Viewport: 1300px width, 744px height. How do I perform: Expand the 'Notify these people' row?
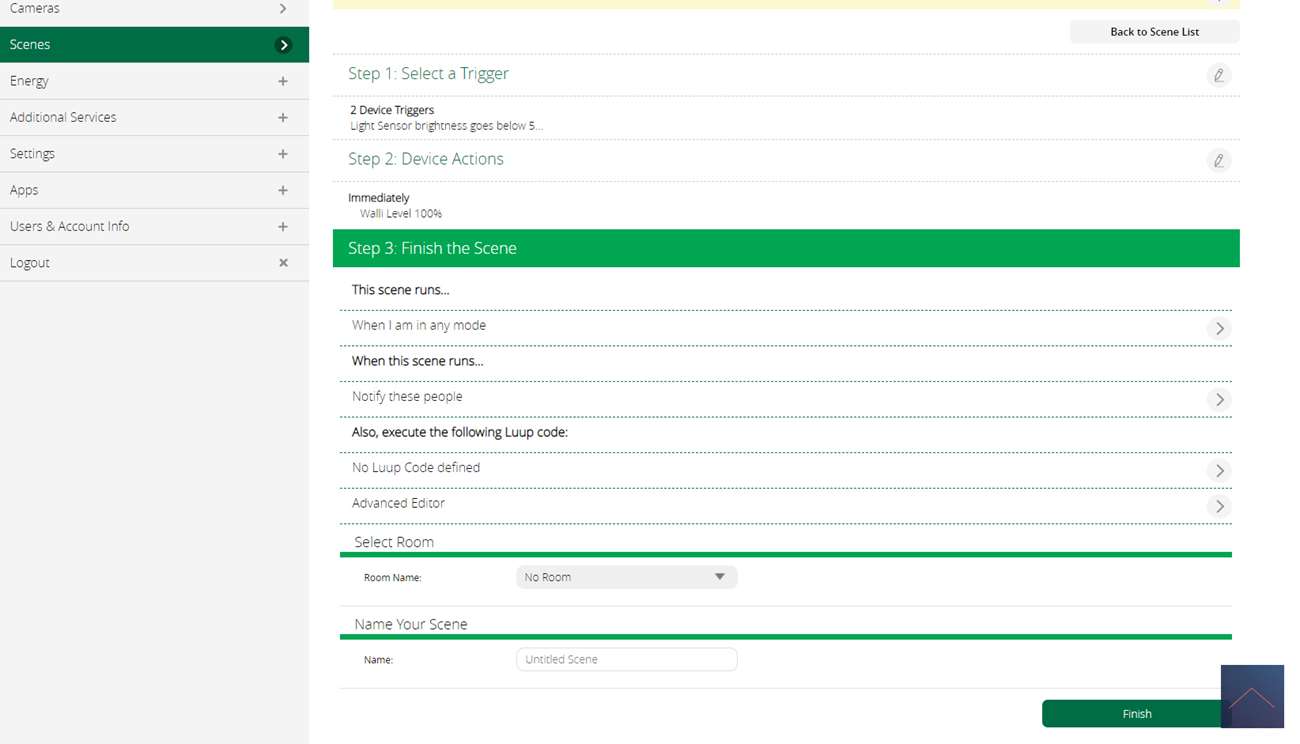coord(1218,399)
